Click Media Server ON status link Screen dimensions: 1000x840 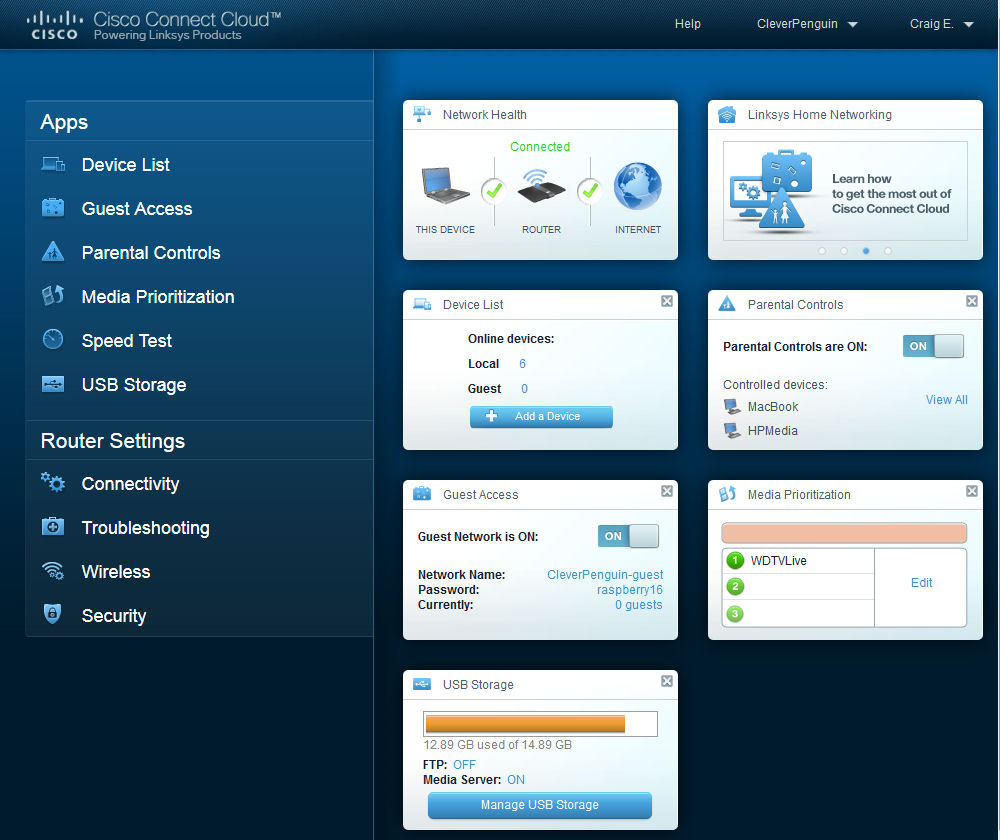(x=516, y=779)
